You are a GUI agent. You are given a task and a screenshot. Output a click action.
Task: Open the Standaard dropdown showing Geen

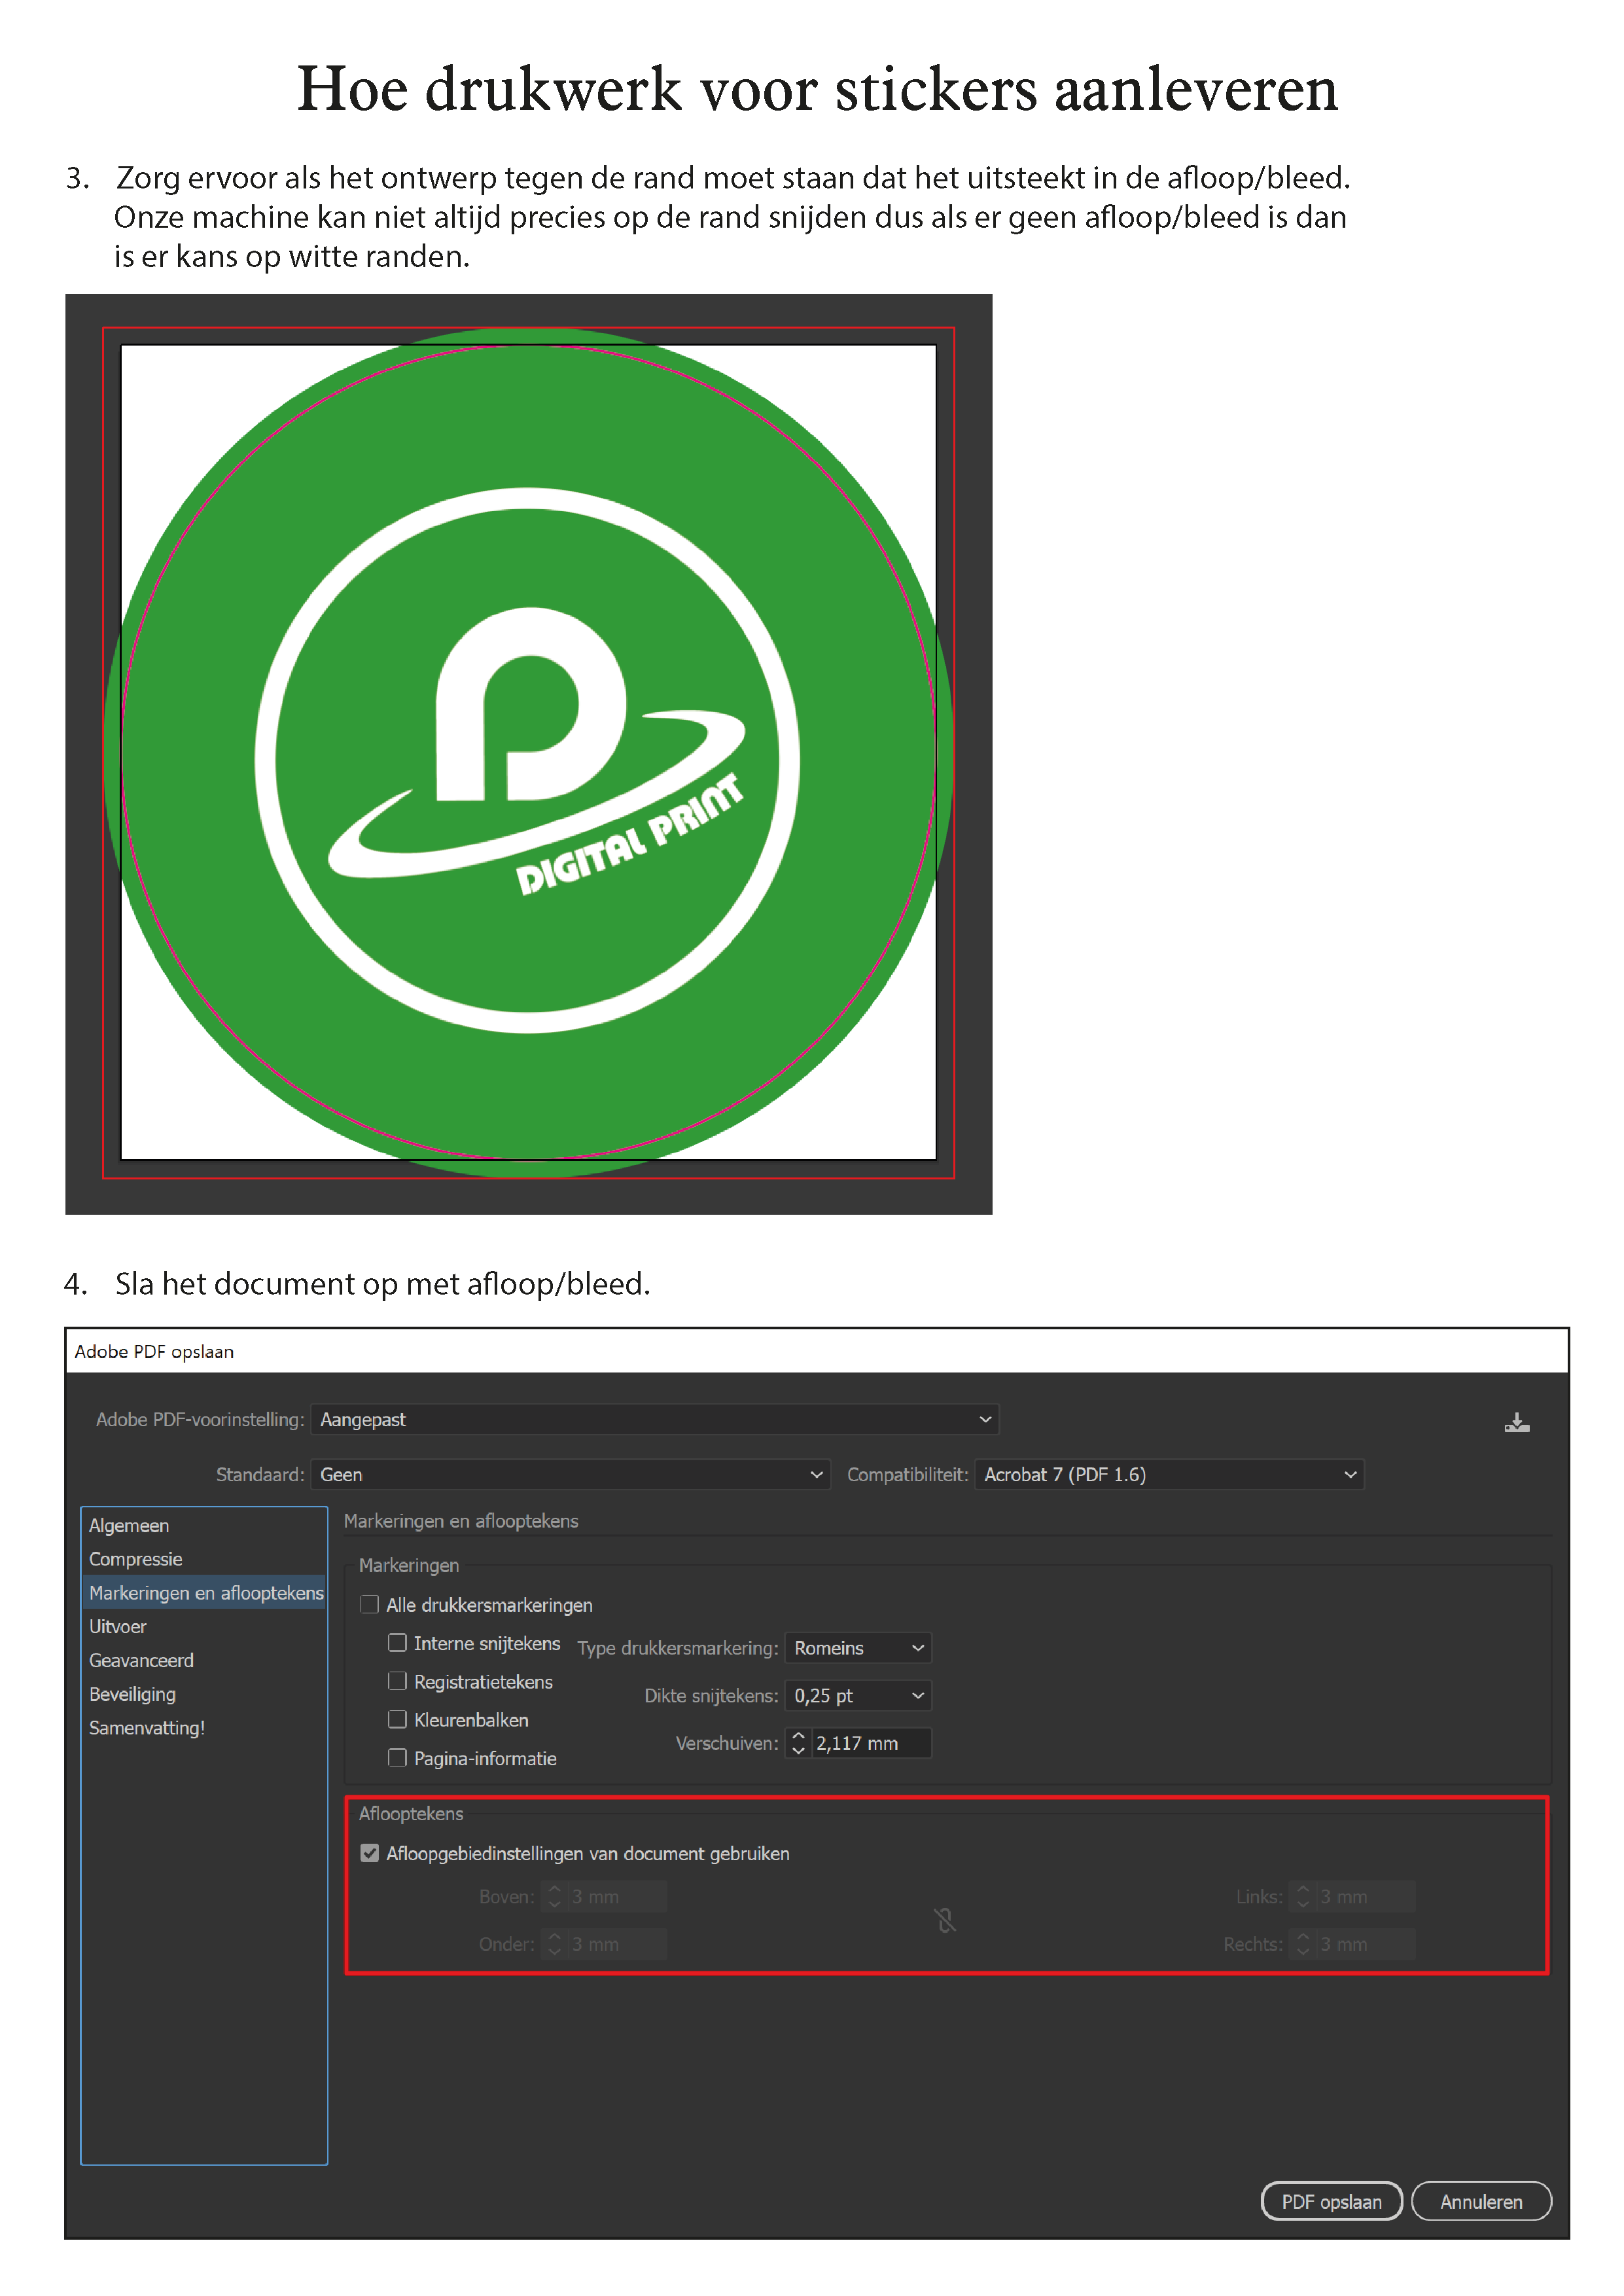(570, 1474)
